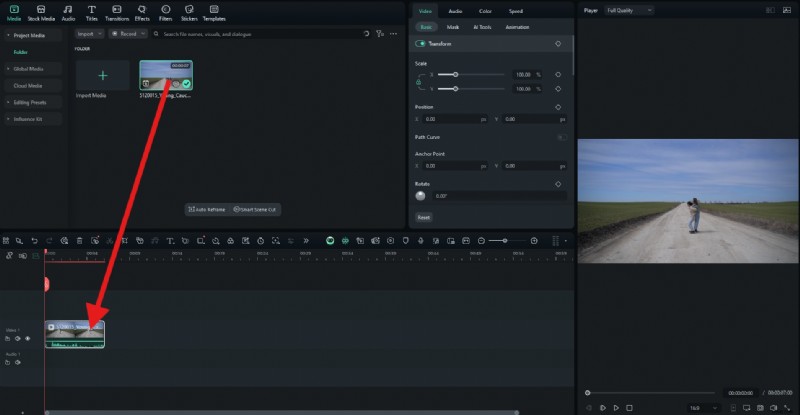Toggle the scale aspect lock
The image size is (800, 415).
coord(419,82)
